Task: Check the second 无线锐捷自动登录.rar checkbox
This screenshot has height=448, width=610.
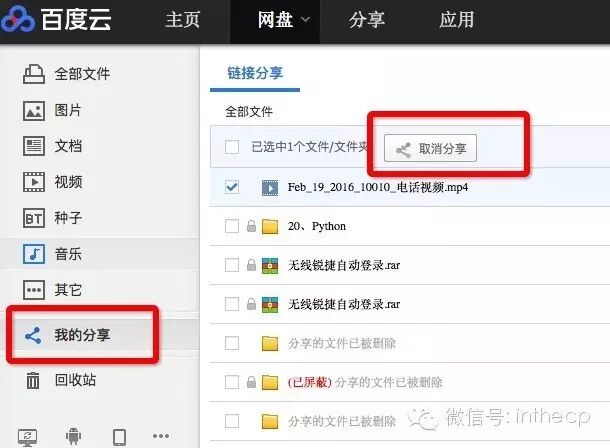Action: [232, 304]
